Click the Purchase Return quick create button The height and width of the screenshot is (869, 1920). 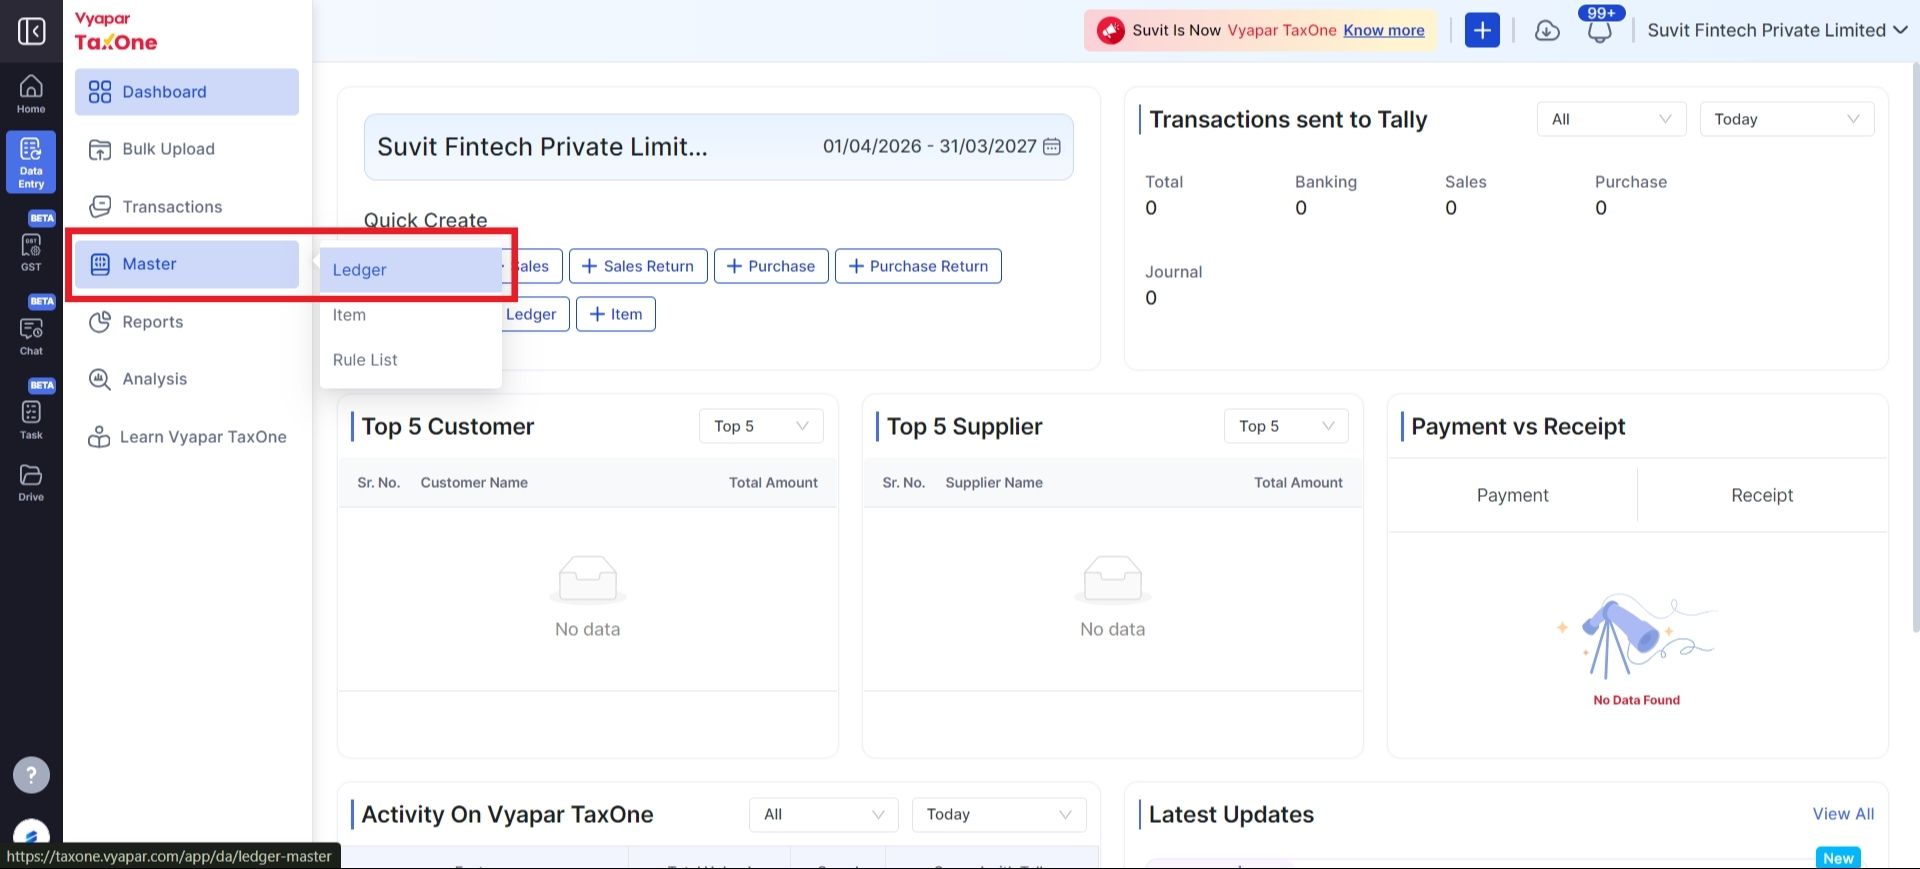point(918,266)
